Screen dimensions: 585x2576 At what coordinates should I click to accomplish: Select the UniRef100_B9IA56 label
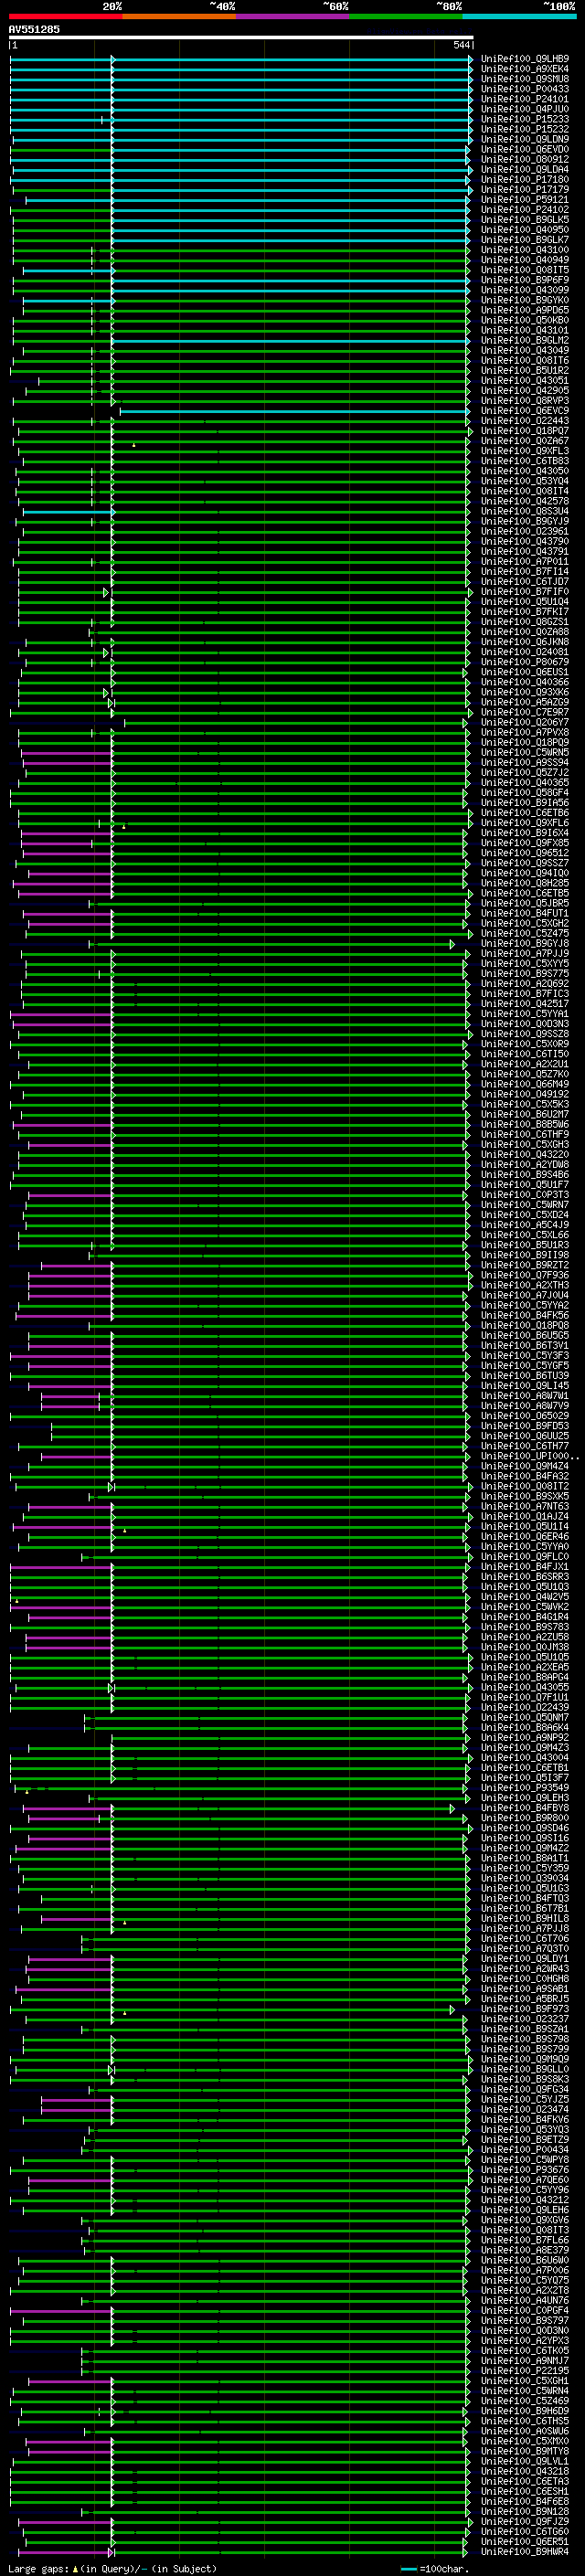point(525,803)
